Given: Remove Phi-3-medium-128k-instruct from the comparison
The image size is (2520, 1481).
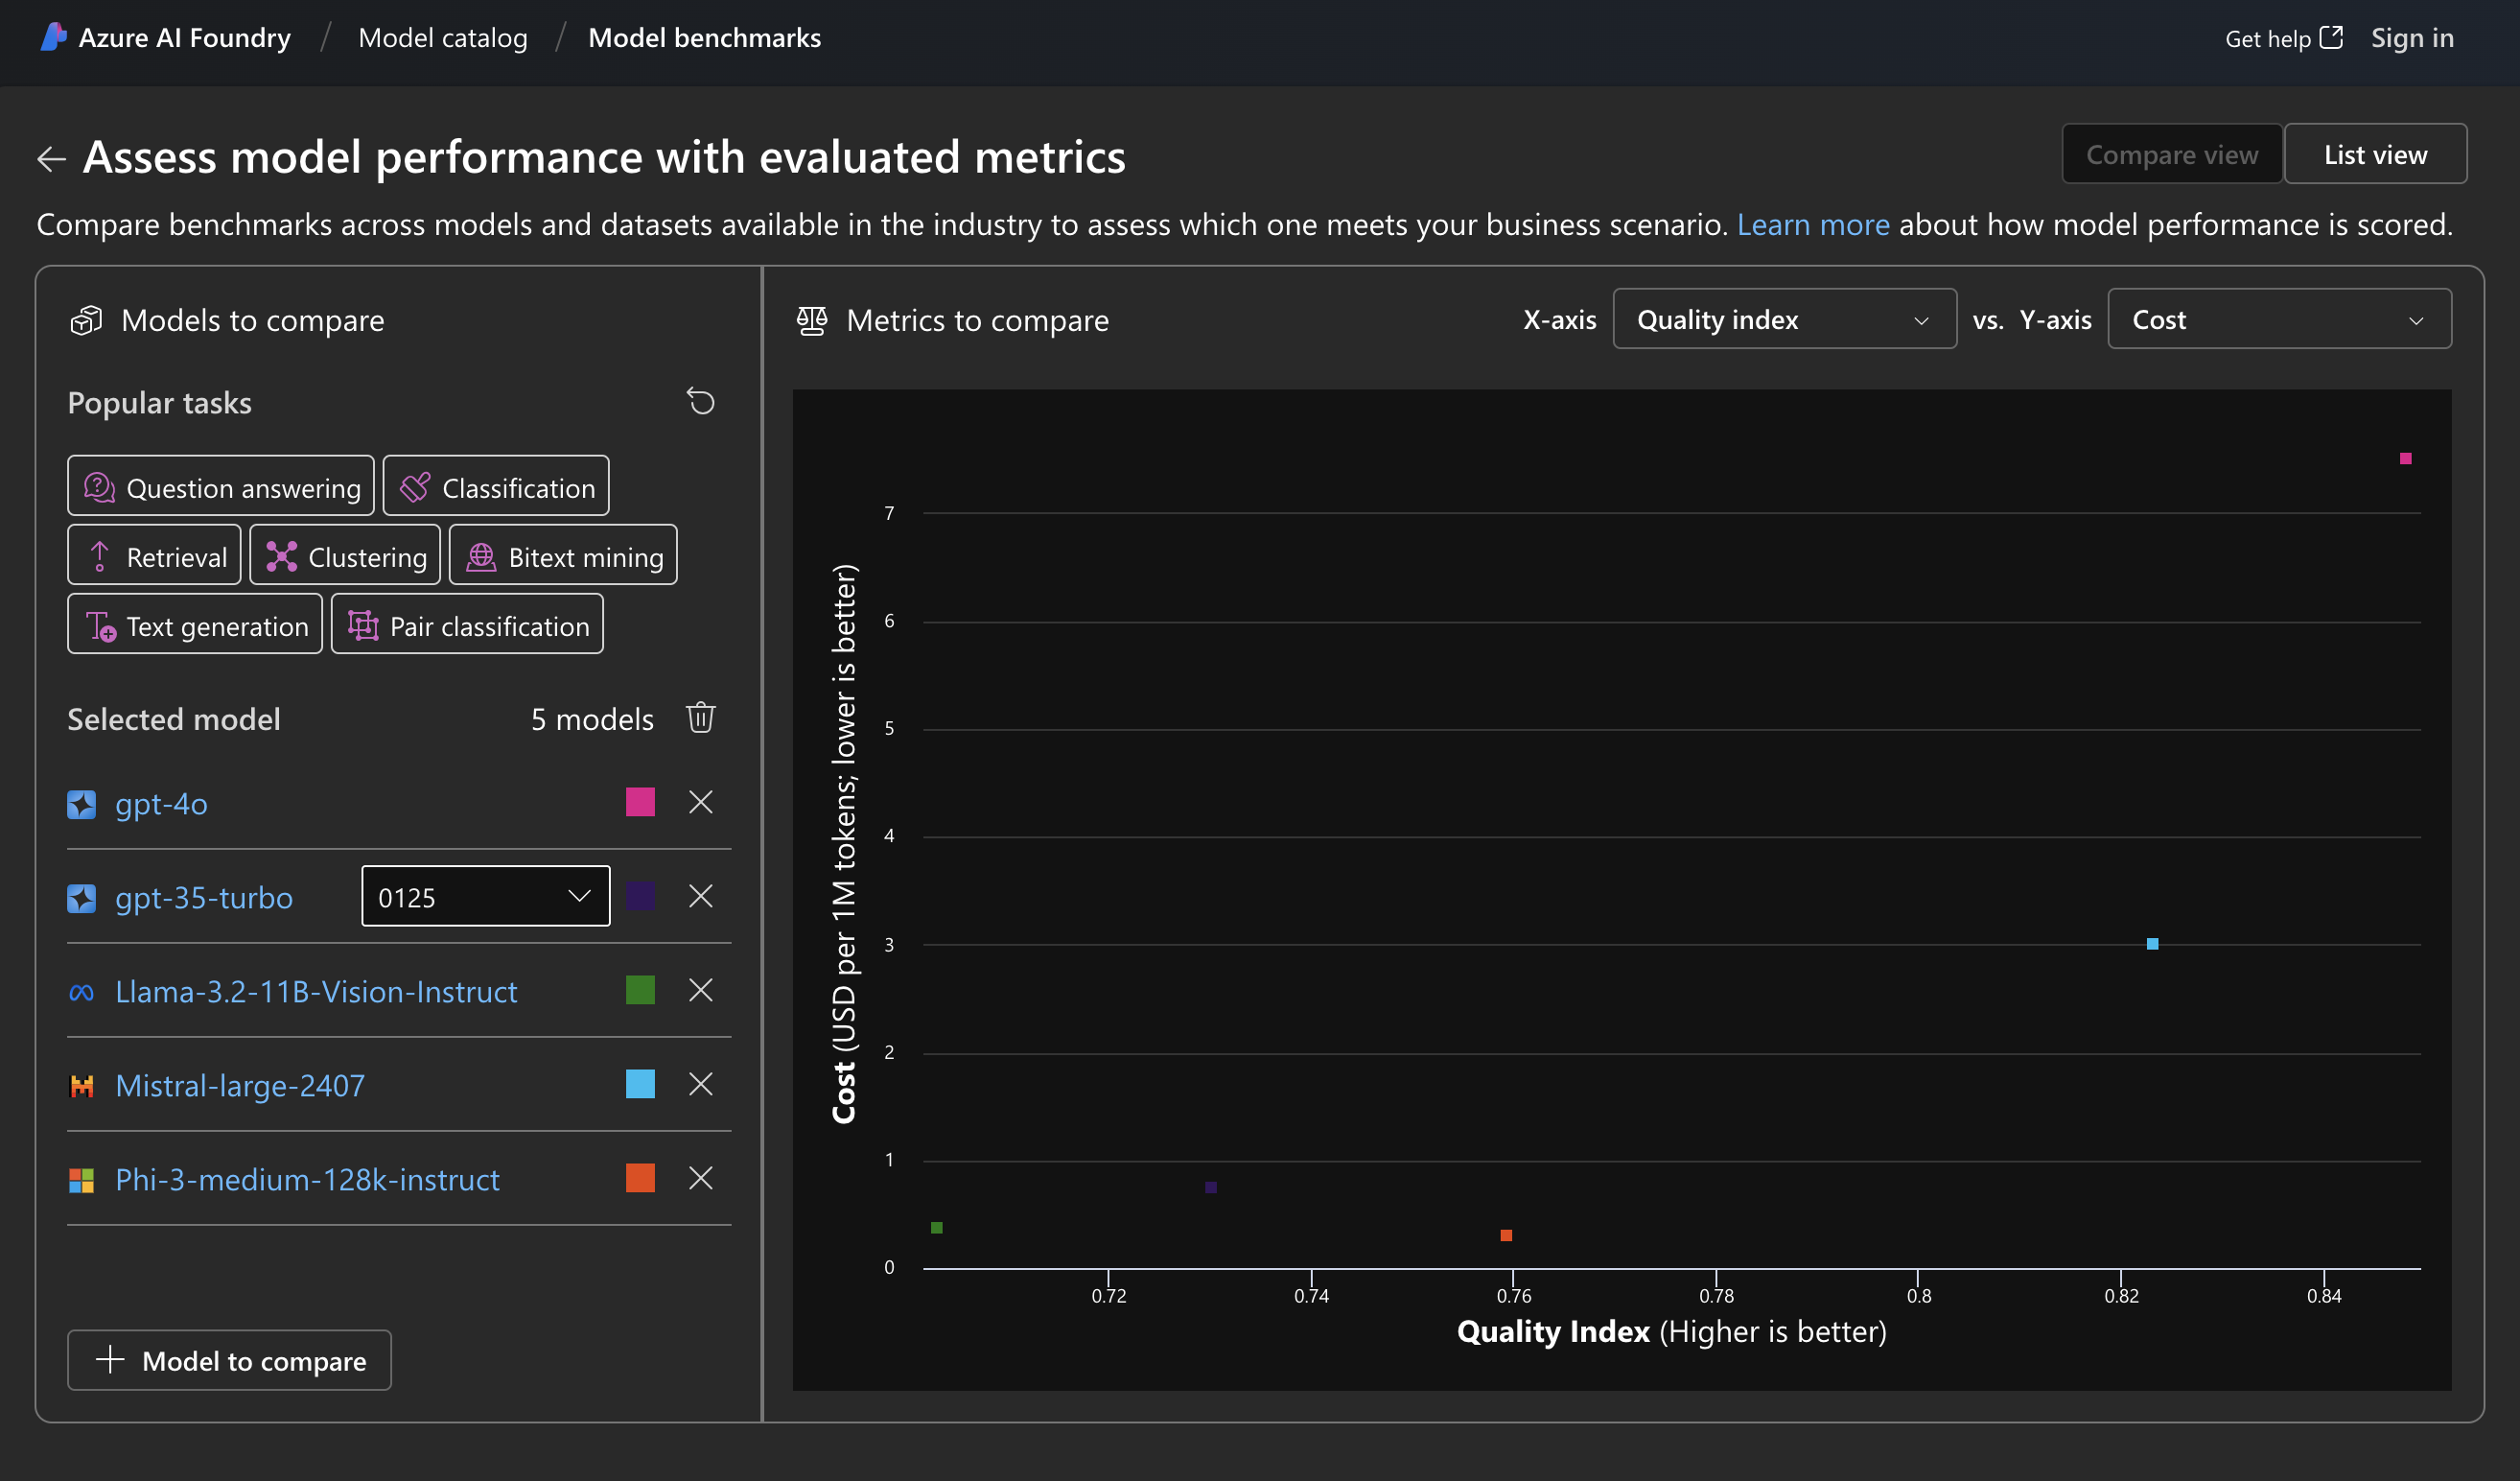Looking at the screenshot, I should coord(700,1178).
